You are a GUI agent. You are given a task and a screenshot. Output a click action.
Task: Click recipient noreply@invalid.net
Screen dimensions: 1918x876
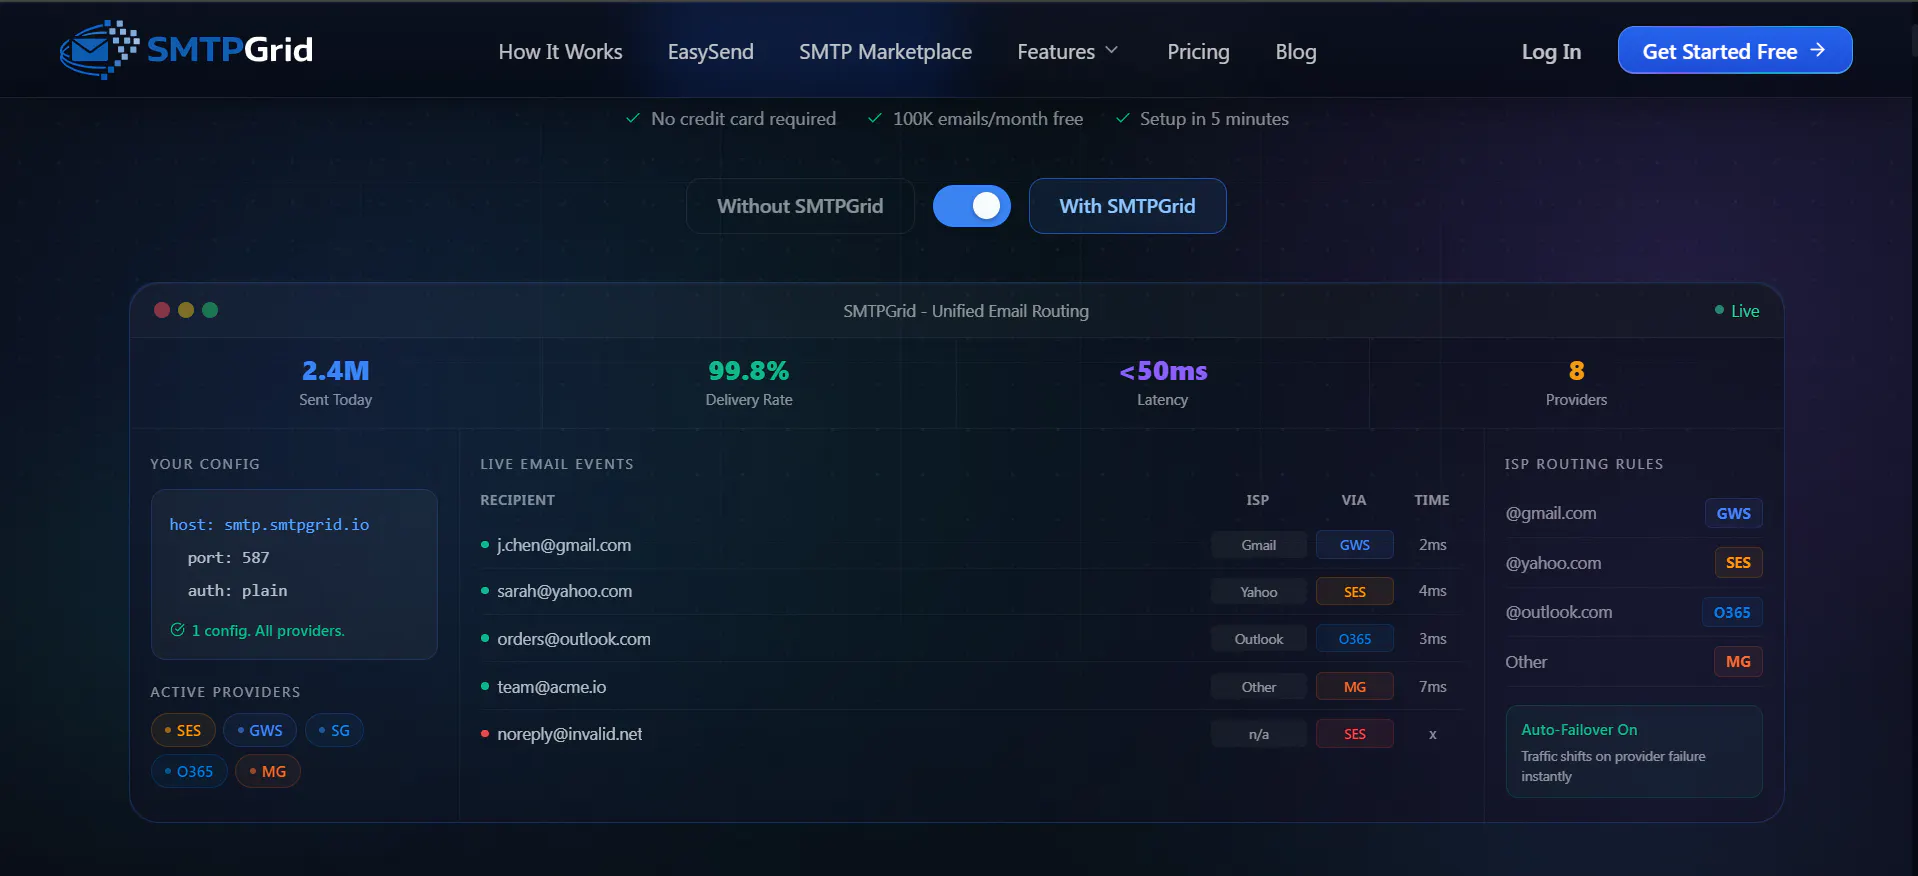570,734
